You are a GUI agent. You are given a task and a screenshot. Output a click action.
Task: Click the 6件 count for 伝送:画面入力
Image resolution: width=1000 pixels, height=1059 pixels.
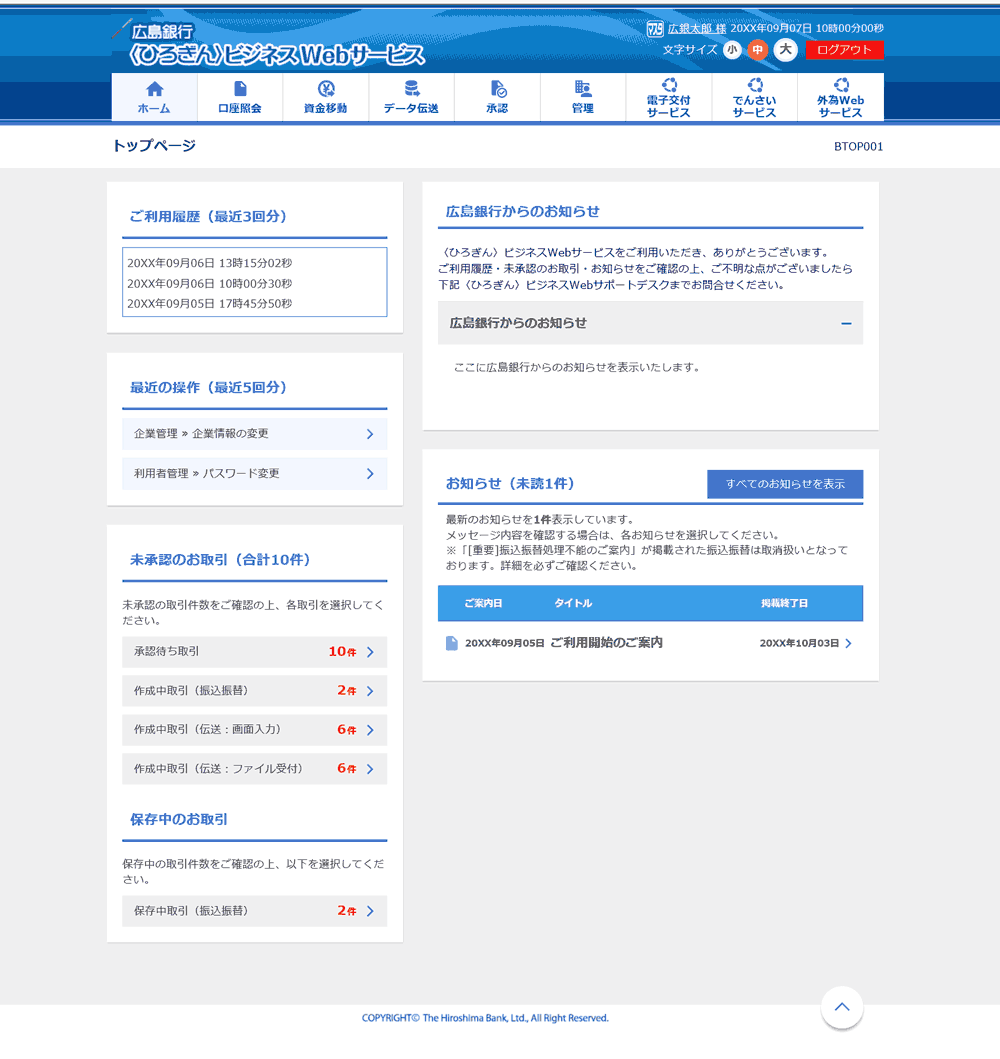coord(347,730)
